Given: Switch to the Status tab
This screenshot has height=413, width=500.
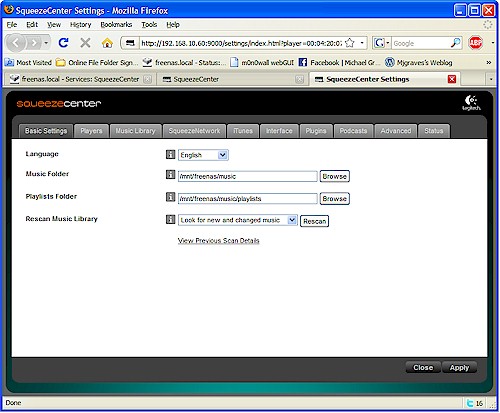Looking at the screenshot, I should 434,131.
